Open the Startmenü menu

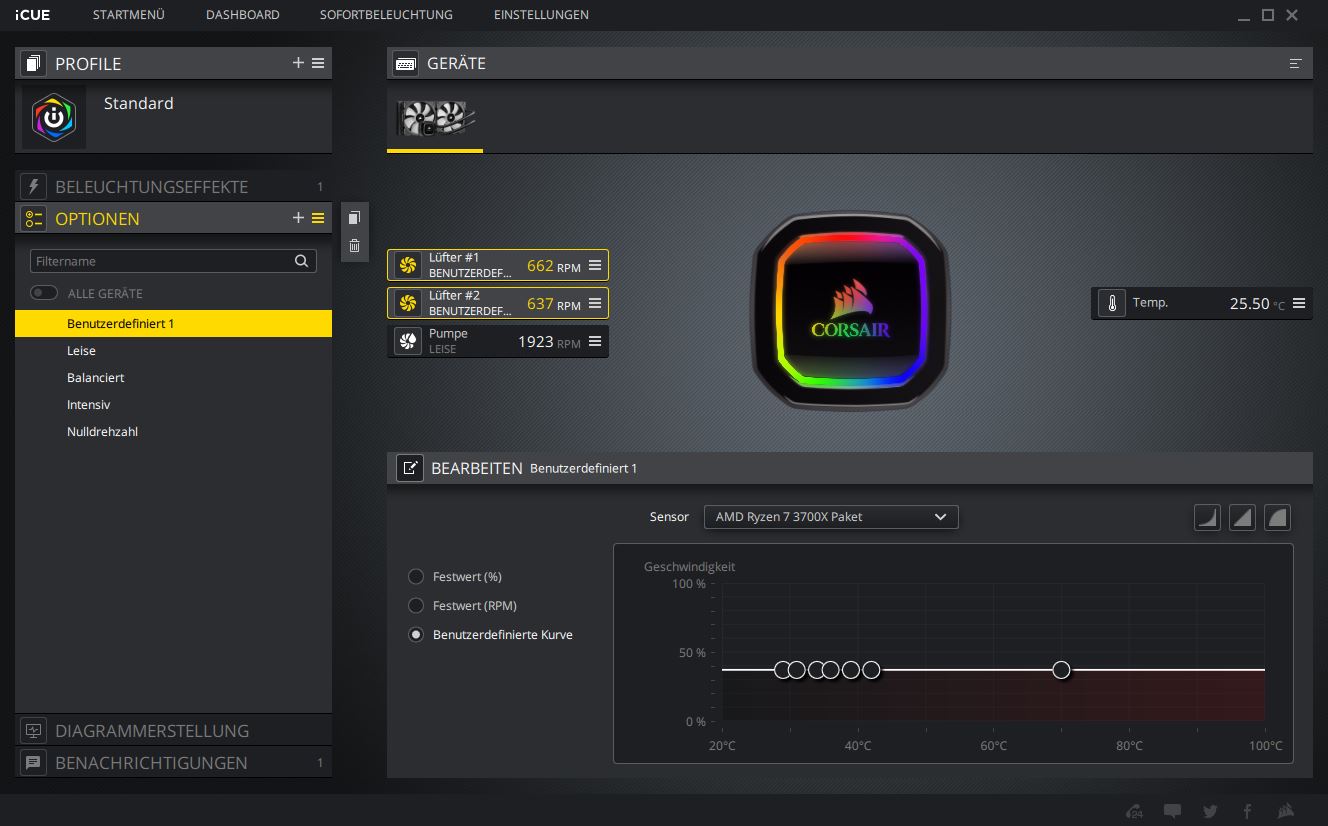pos(128,15)
